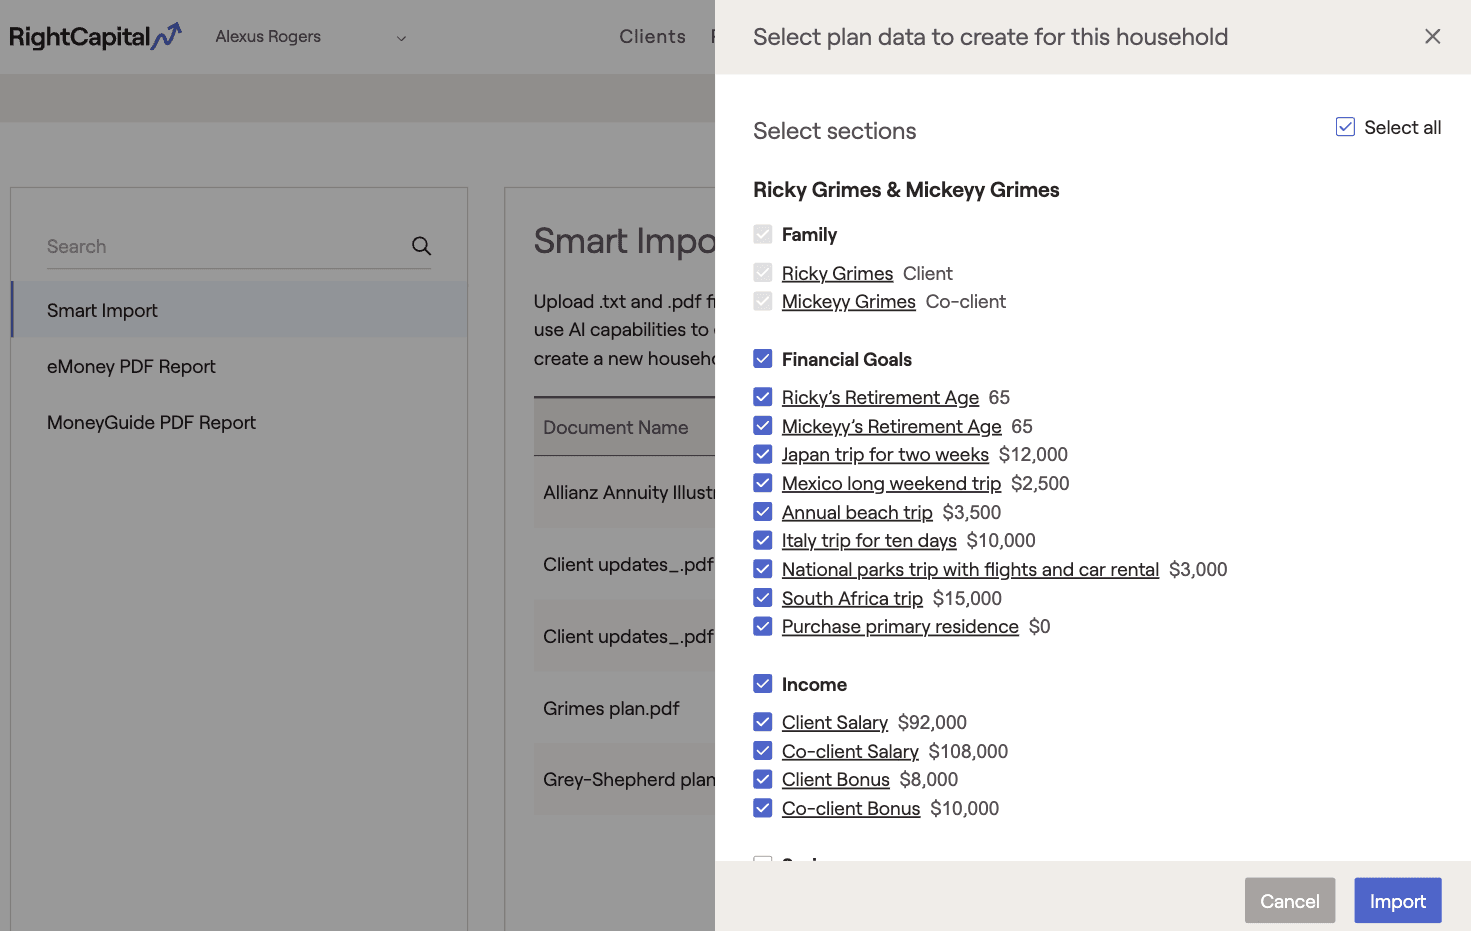Uncheck Purchase primary residence checkbox

(x=763, y=626)
